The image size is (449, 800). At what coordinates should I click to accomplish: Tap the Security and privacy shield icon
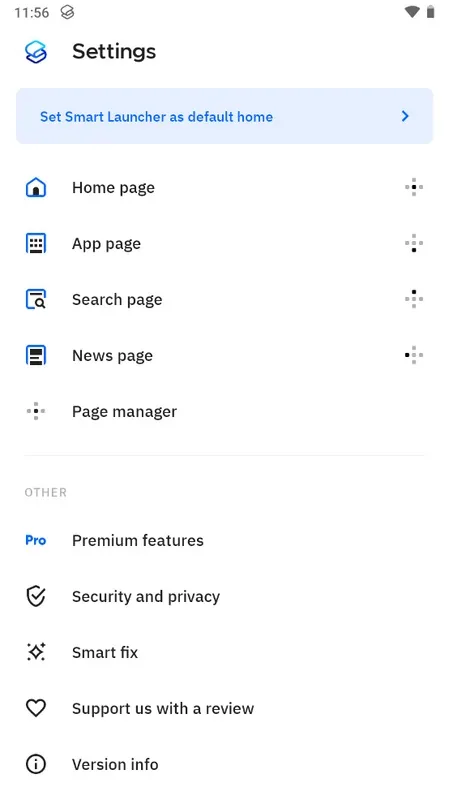(36, 596)
